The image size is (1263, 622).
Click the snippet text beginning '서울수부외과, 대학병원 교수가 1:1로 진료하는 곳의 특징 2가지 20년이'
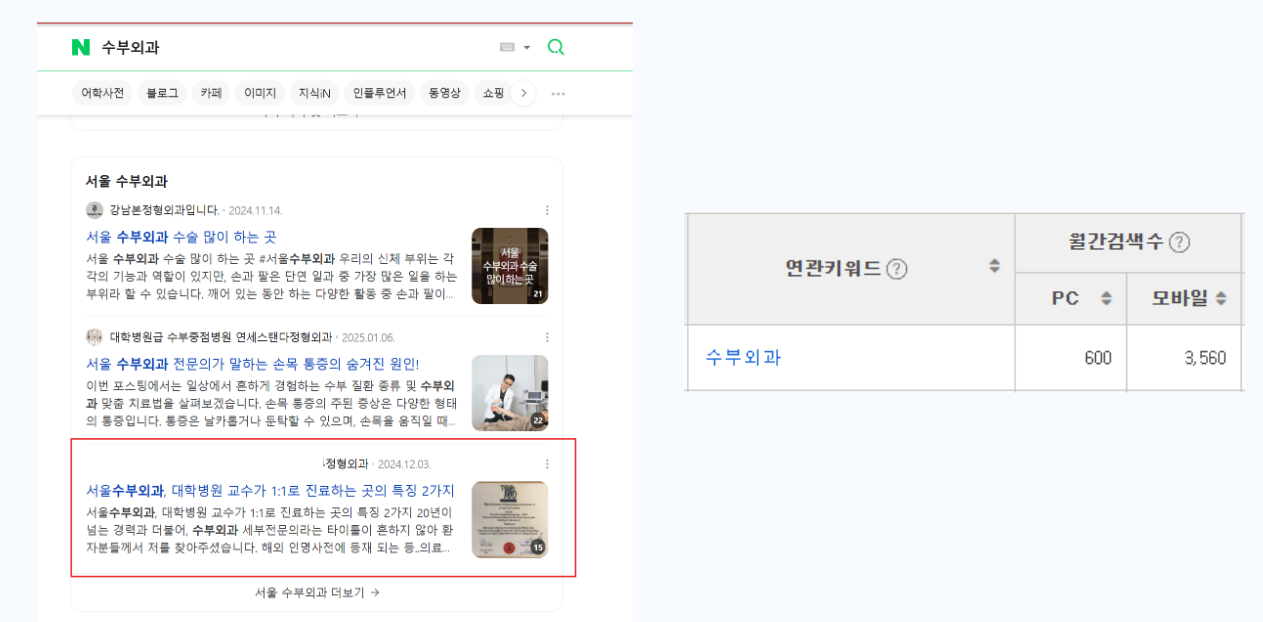[x=269, y=530]
